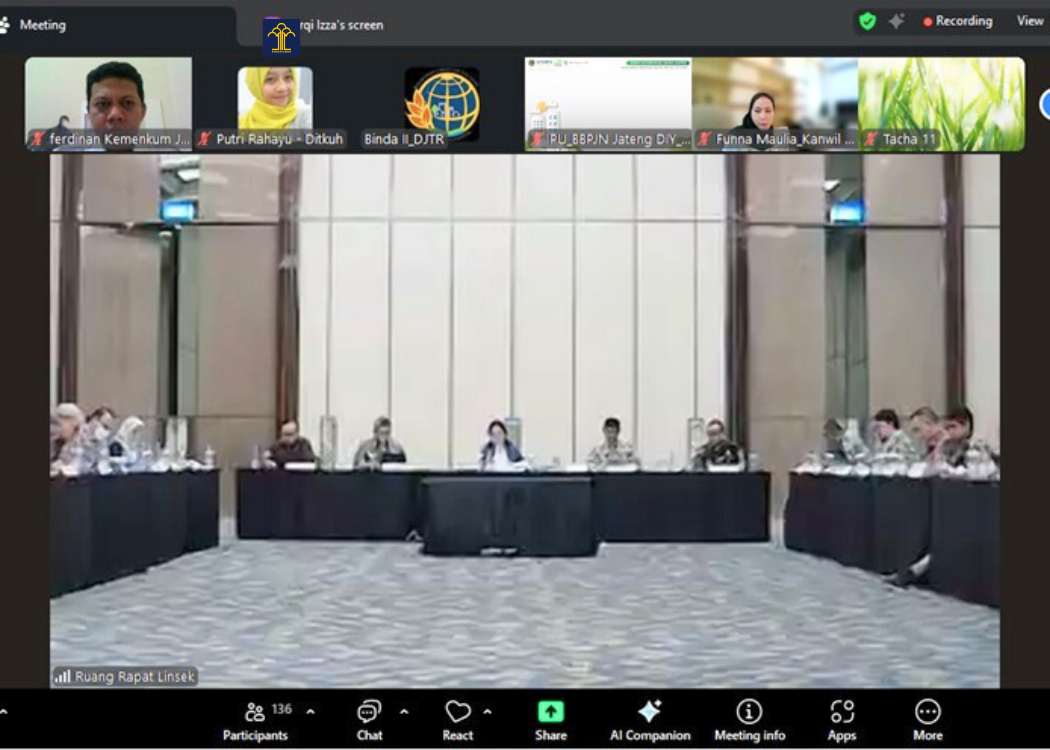
Task: Click the Recording indicator
Action: tap(957, 21)
